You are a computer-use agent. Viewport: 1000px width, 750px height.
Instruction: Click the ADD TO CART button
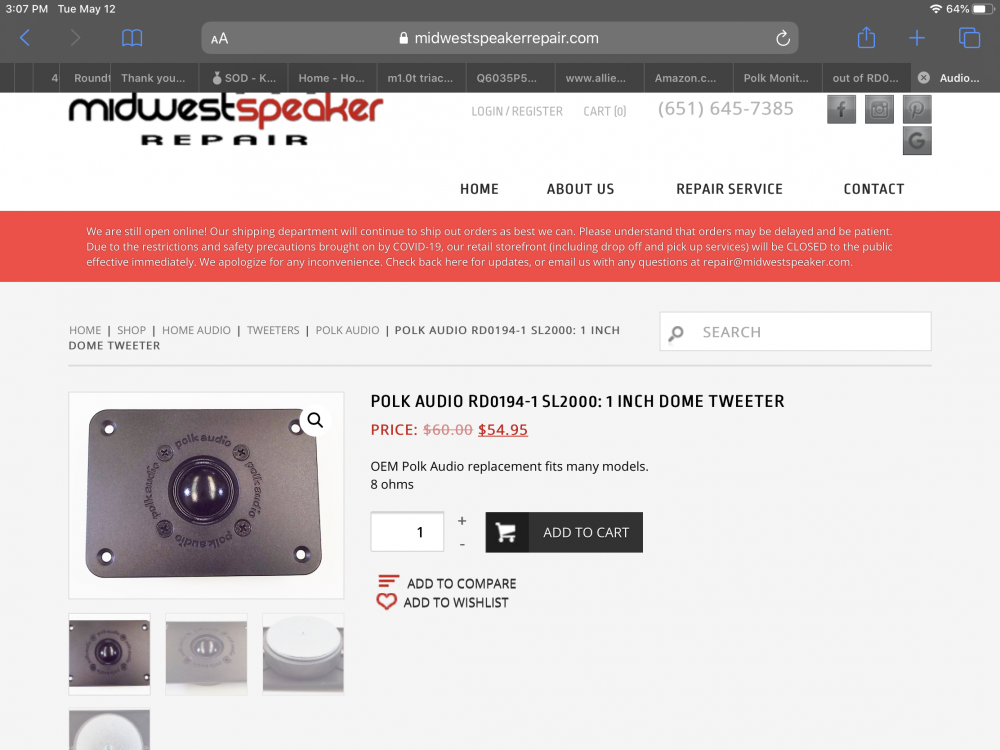(564, 532)
